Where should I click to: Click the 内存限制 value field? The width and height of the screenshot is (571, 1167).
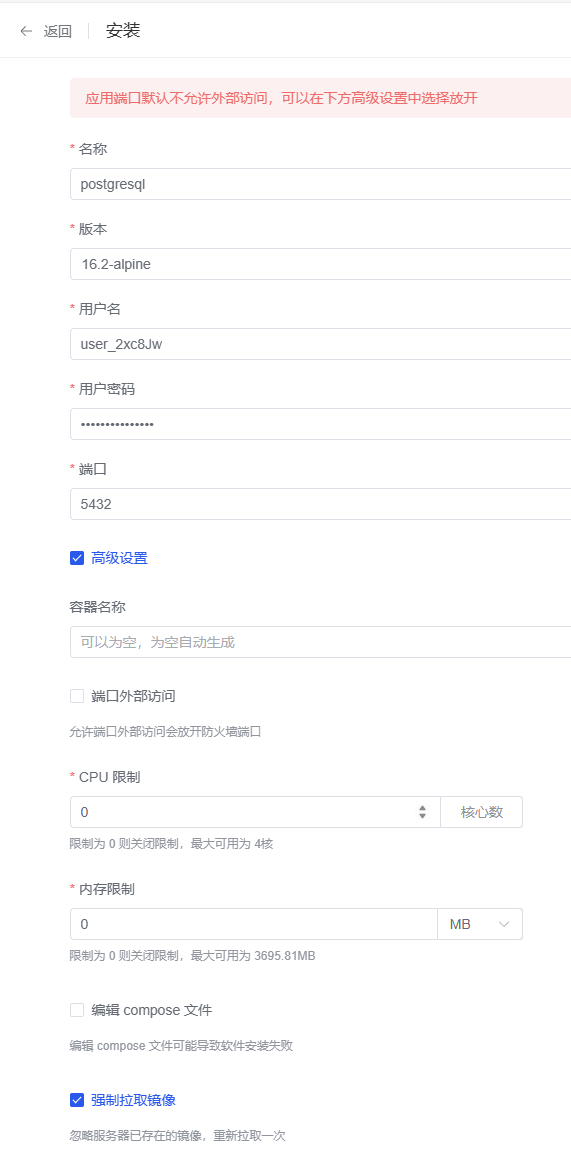pyautogui.click(x=253, y=924)
